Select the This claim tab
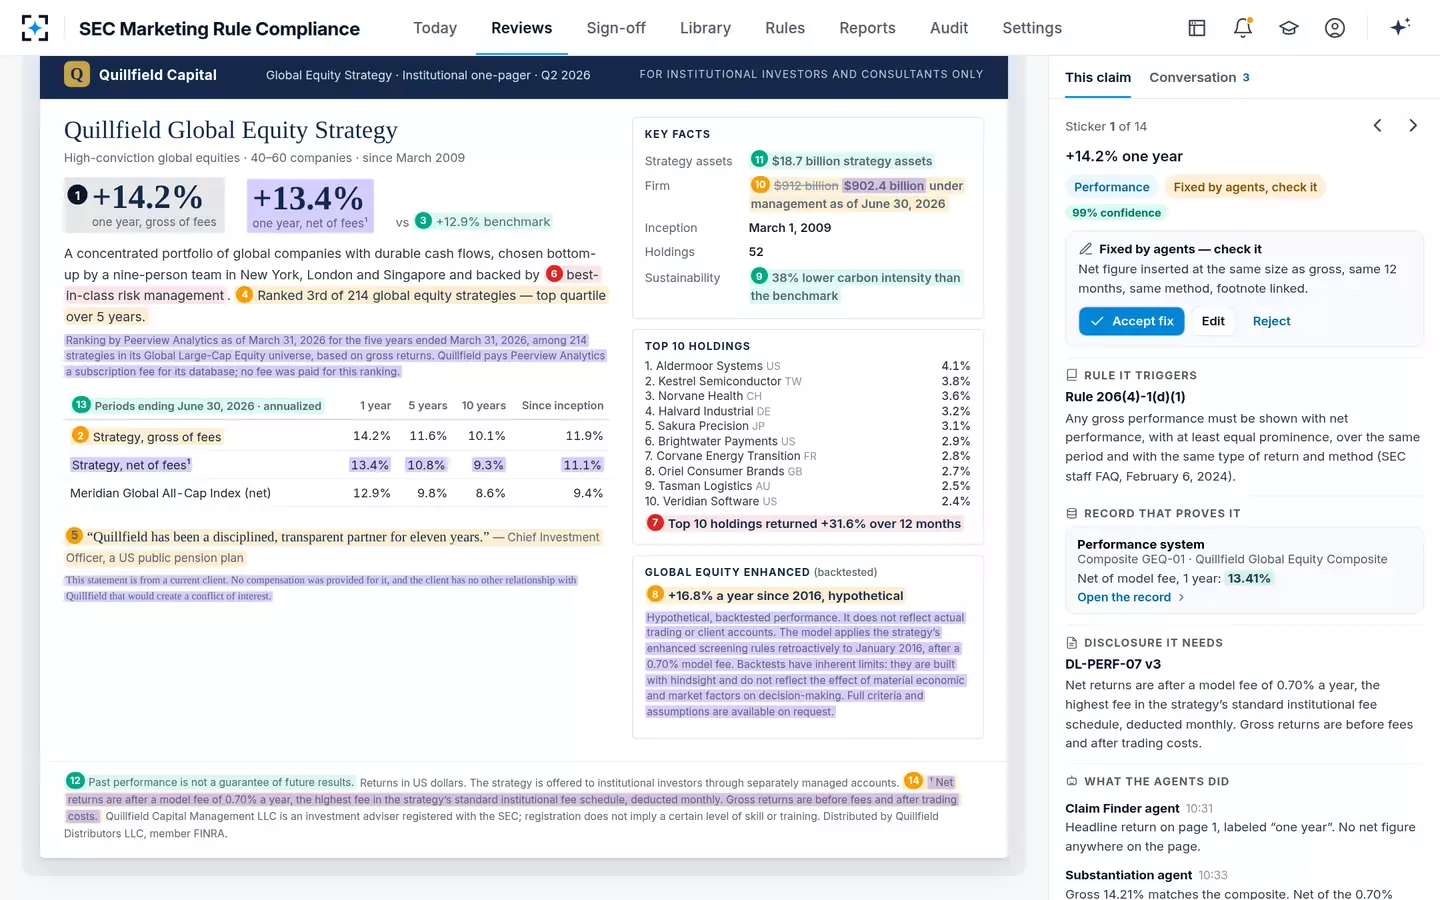 1098,77
